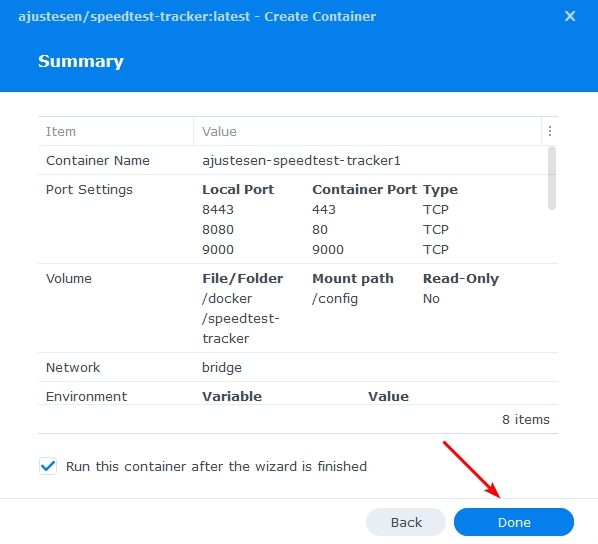598x544 pixels.
Task: Click the container port 9000 entry
Action: point(328,249)
